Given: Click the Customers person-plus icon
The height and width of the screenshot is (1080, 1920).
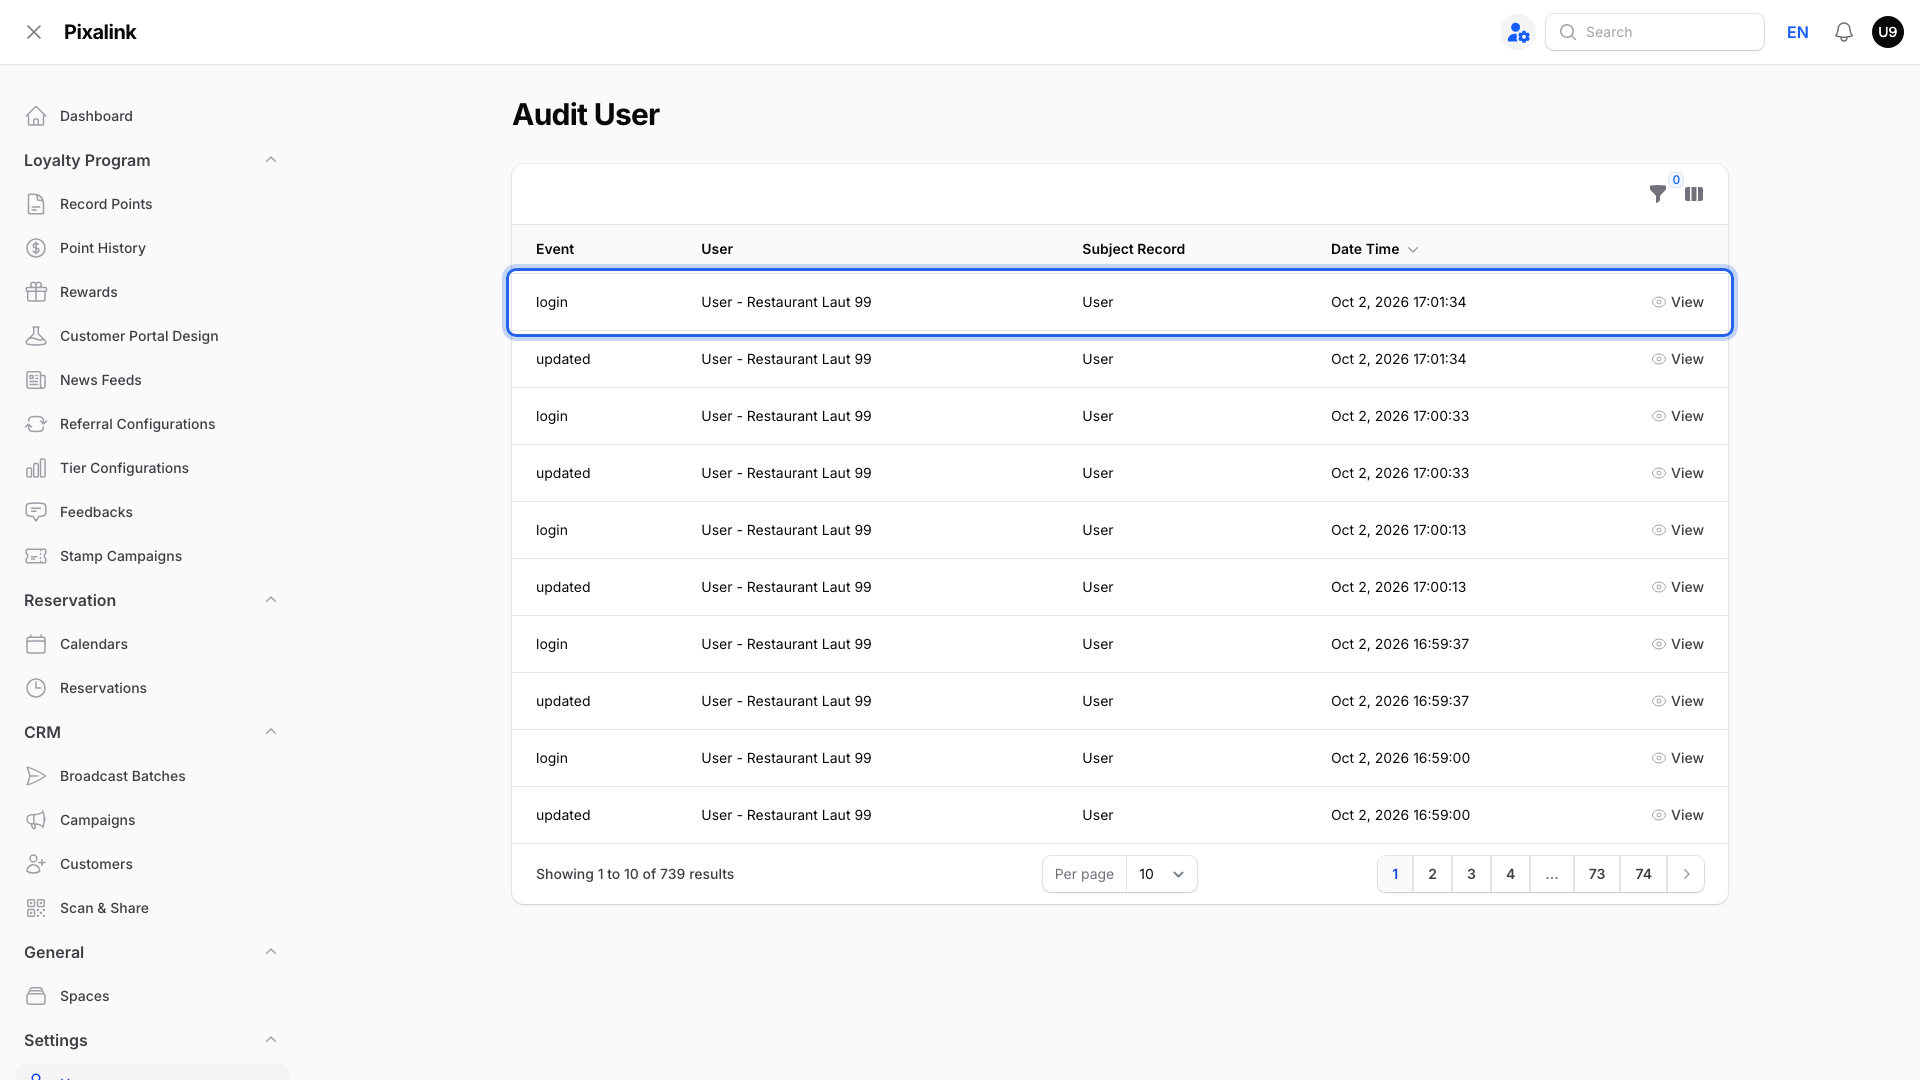Looking at the screenshot, I should tap(36, 864).
